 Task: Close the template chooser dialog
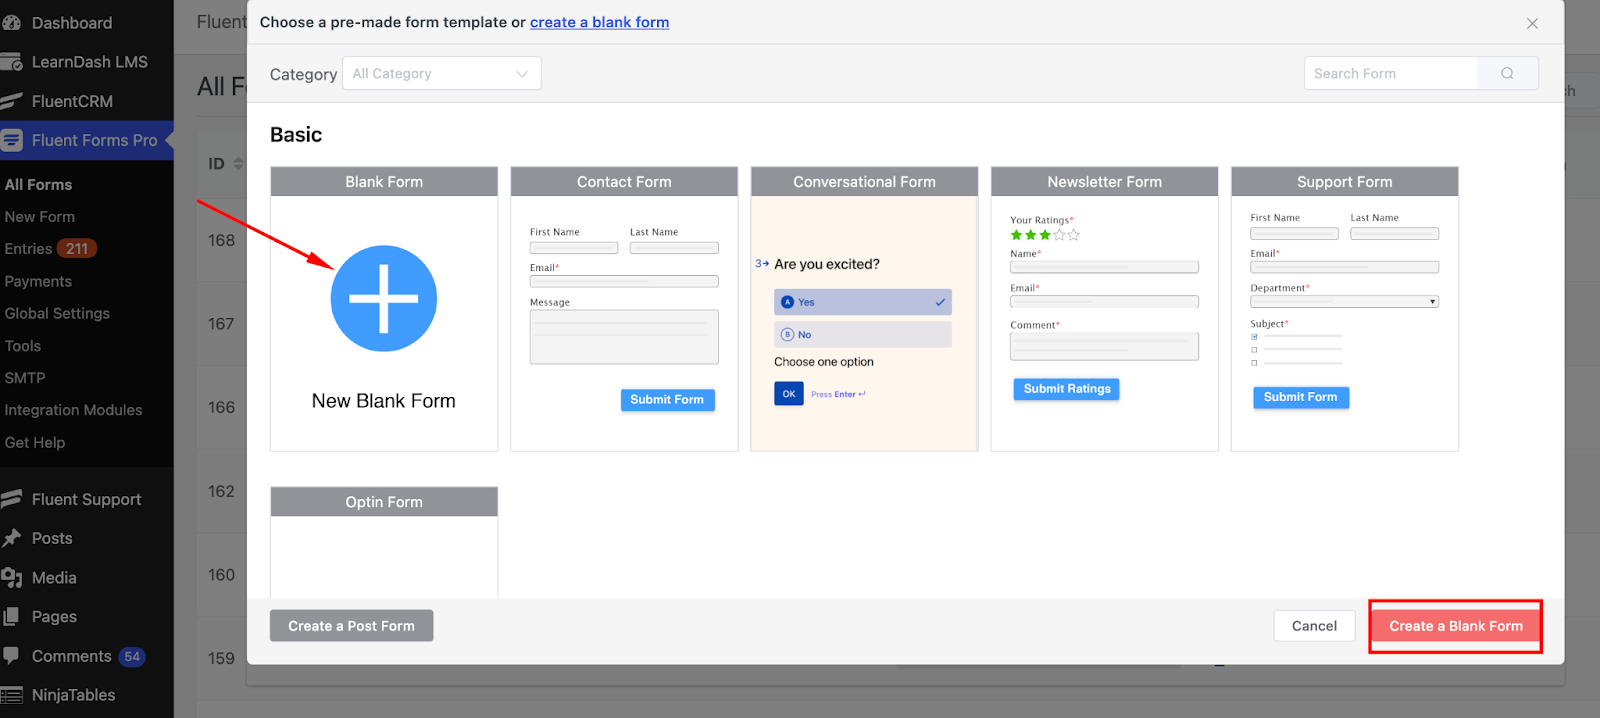click(1532, 23)
